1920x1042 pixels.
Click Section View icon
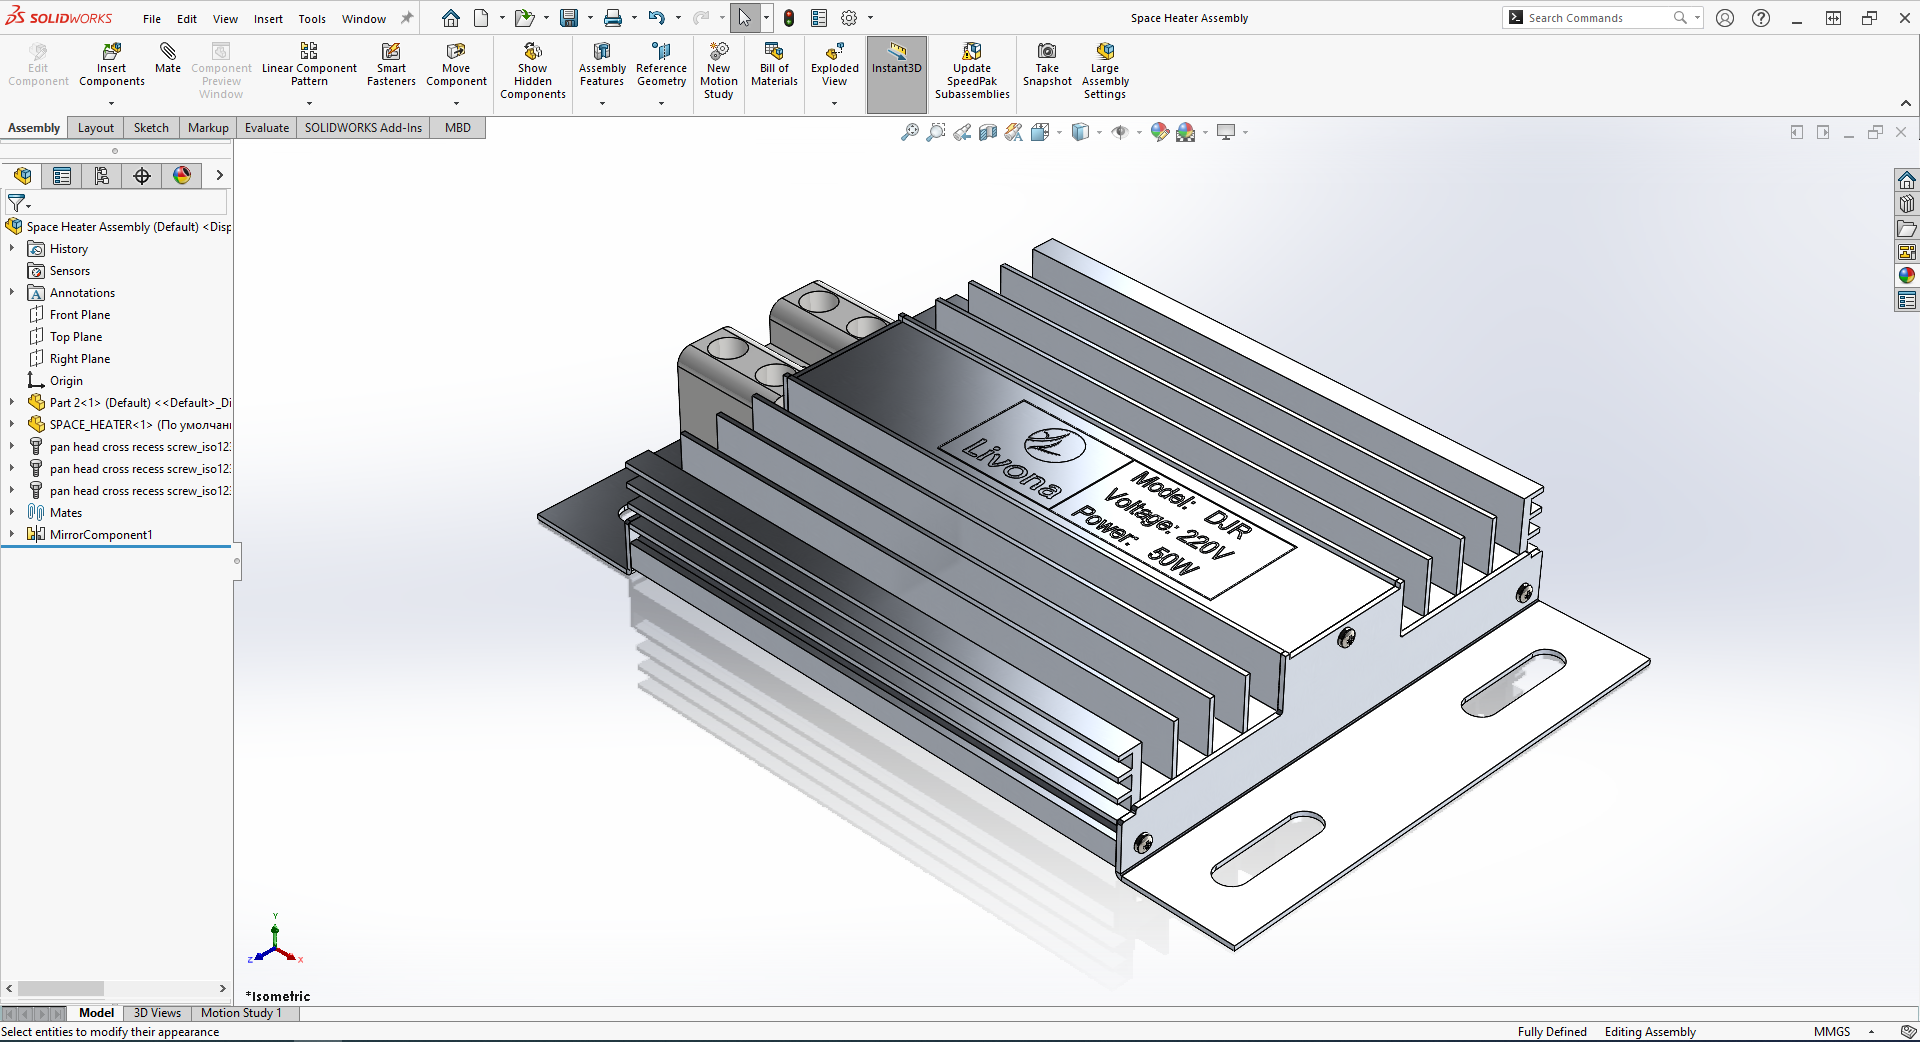tap(988, 132)
